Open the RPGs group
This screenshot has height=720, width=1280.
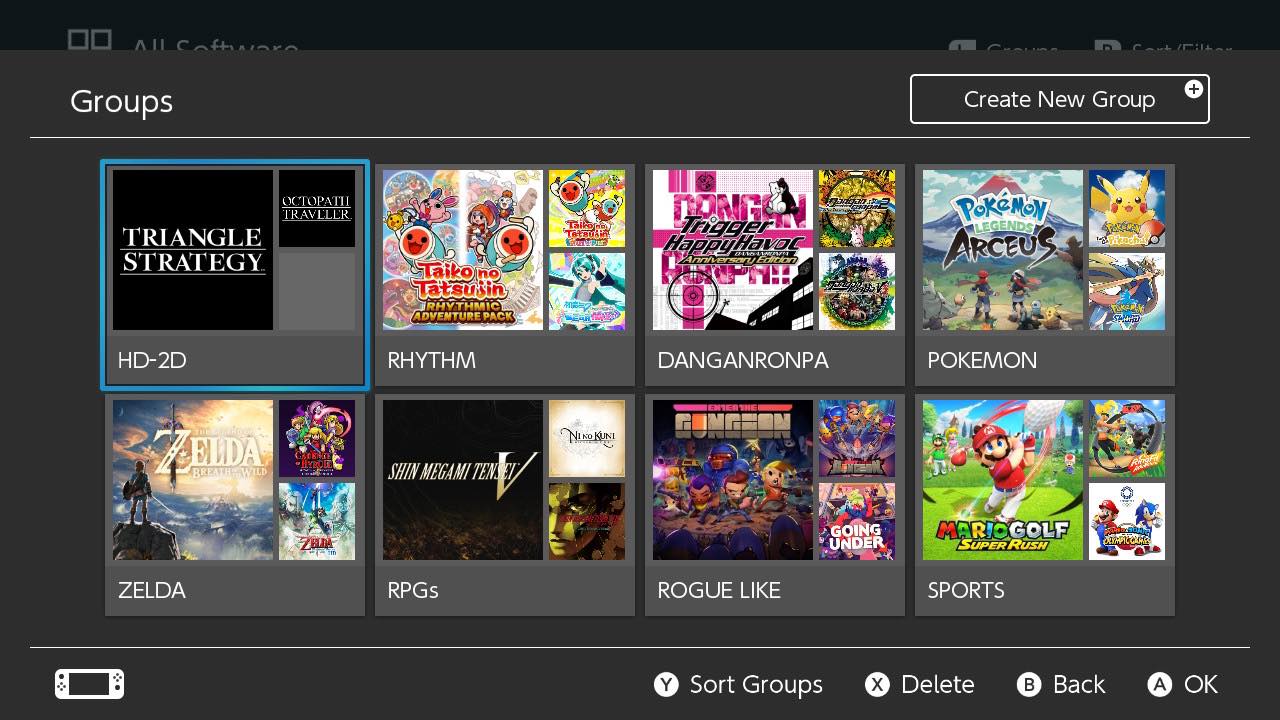(504, 590)
